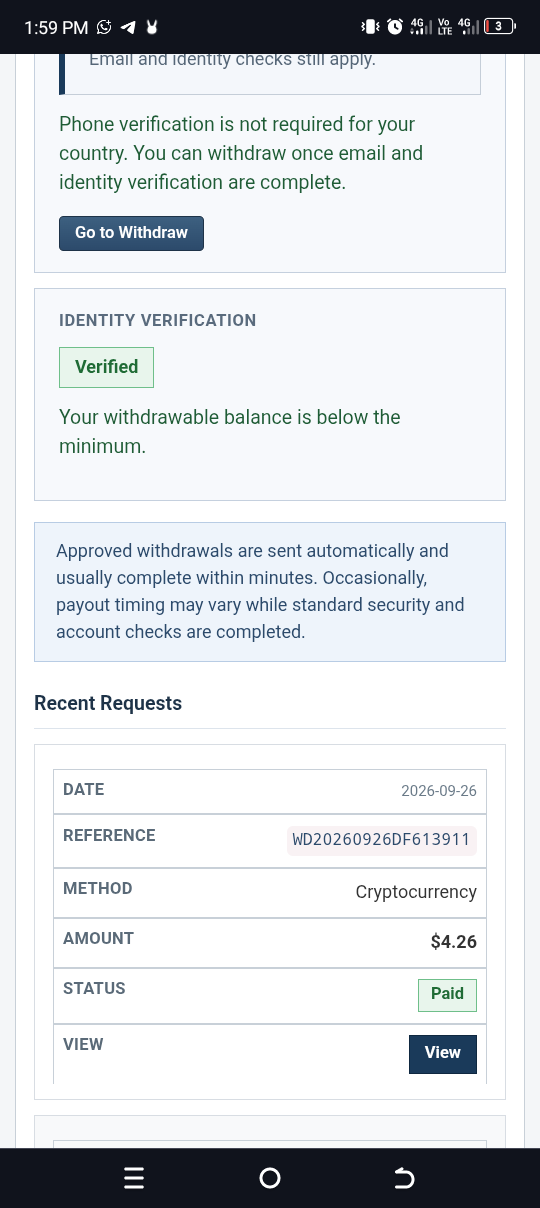Tap the battery level indicator
Image resolution: width=540 pixels, height=1208 pixels.
[500, 27]
